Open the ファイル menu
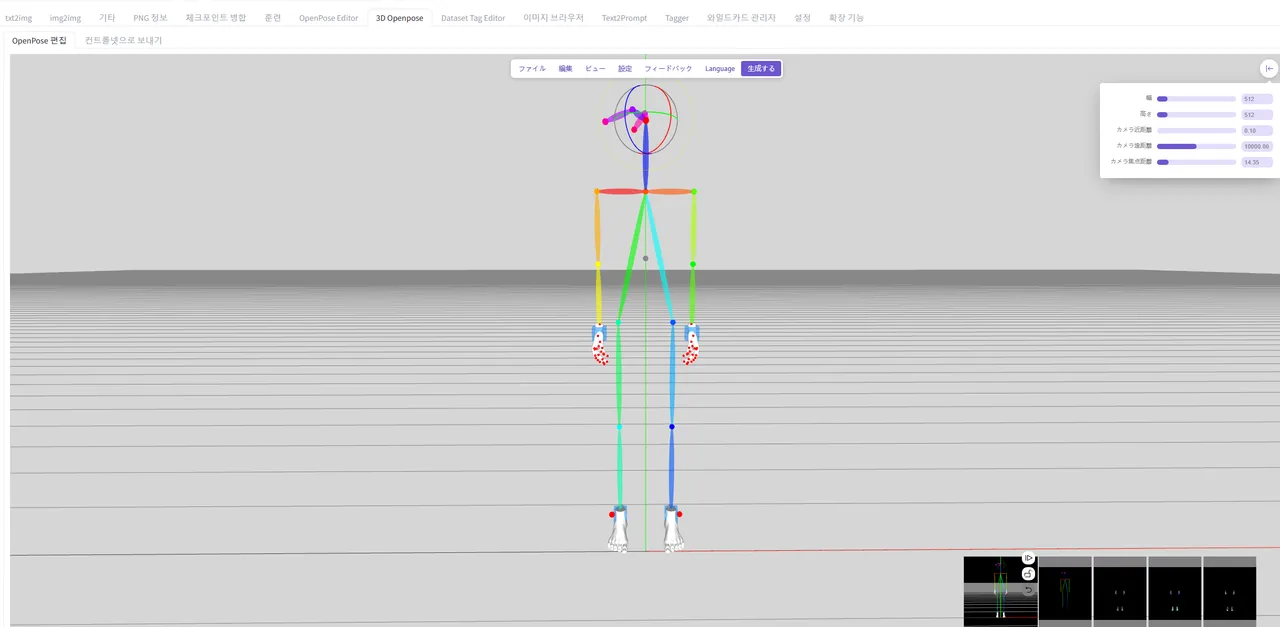Viewport: 1280px width, 627px height. coord(532,69)
